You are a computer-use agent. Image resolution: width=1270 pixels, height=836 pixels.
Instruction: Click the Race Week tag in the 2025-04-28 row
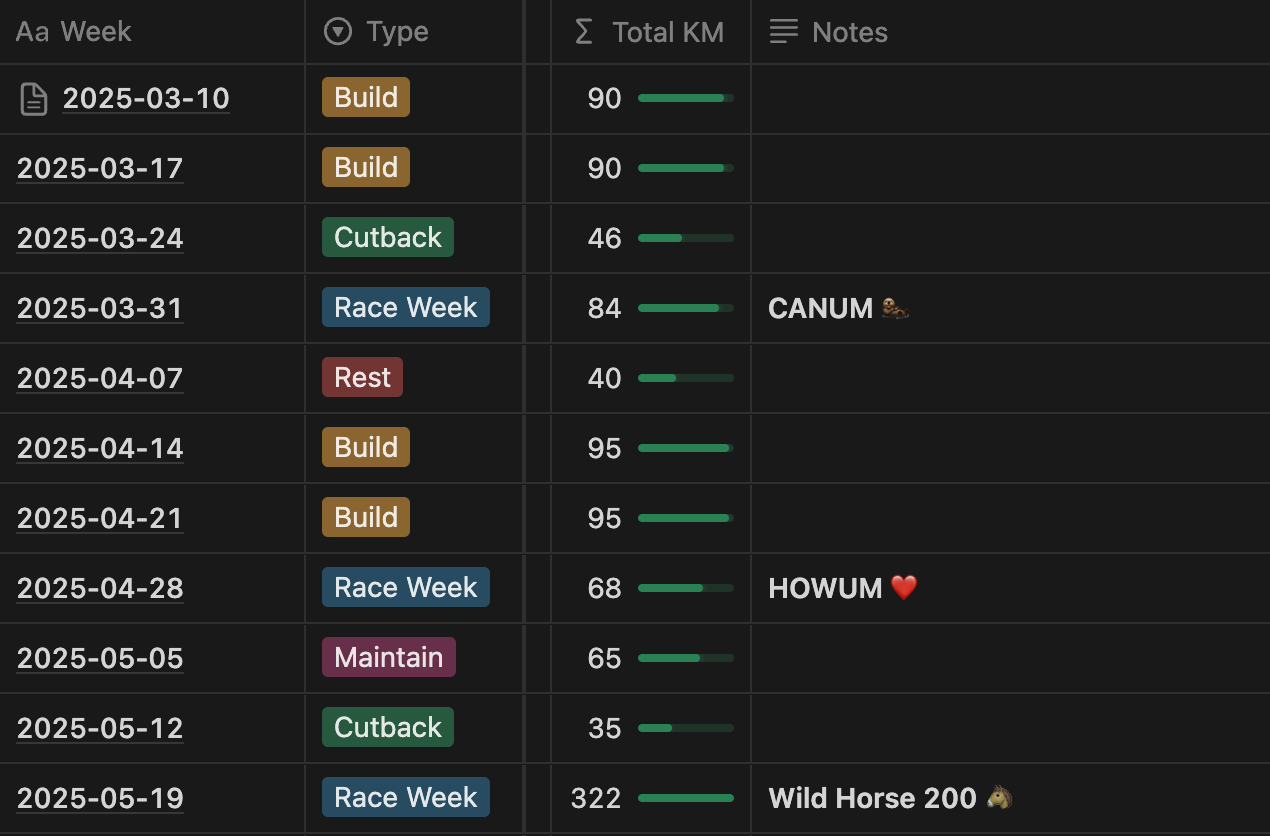(x=406, y=587)
